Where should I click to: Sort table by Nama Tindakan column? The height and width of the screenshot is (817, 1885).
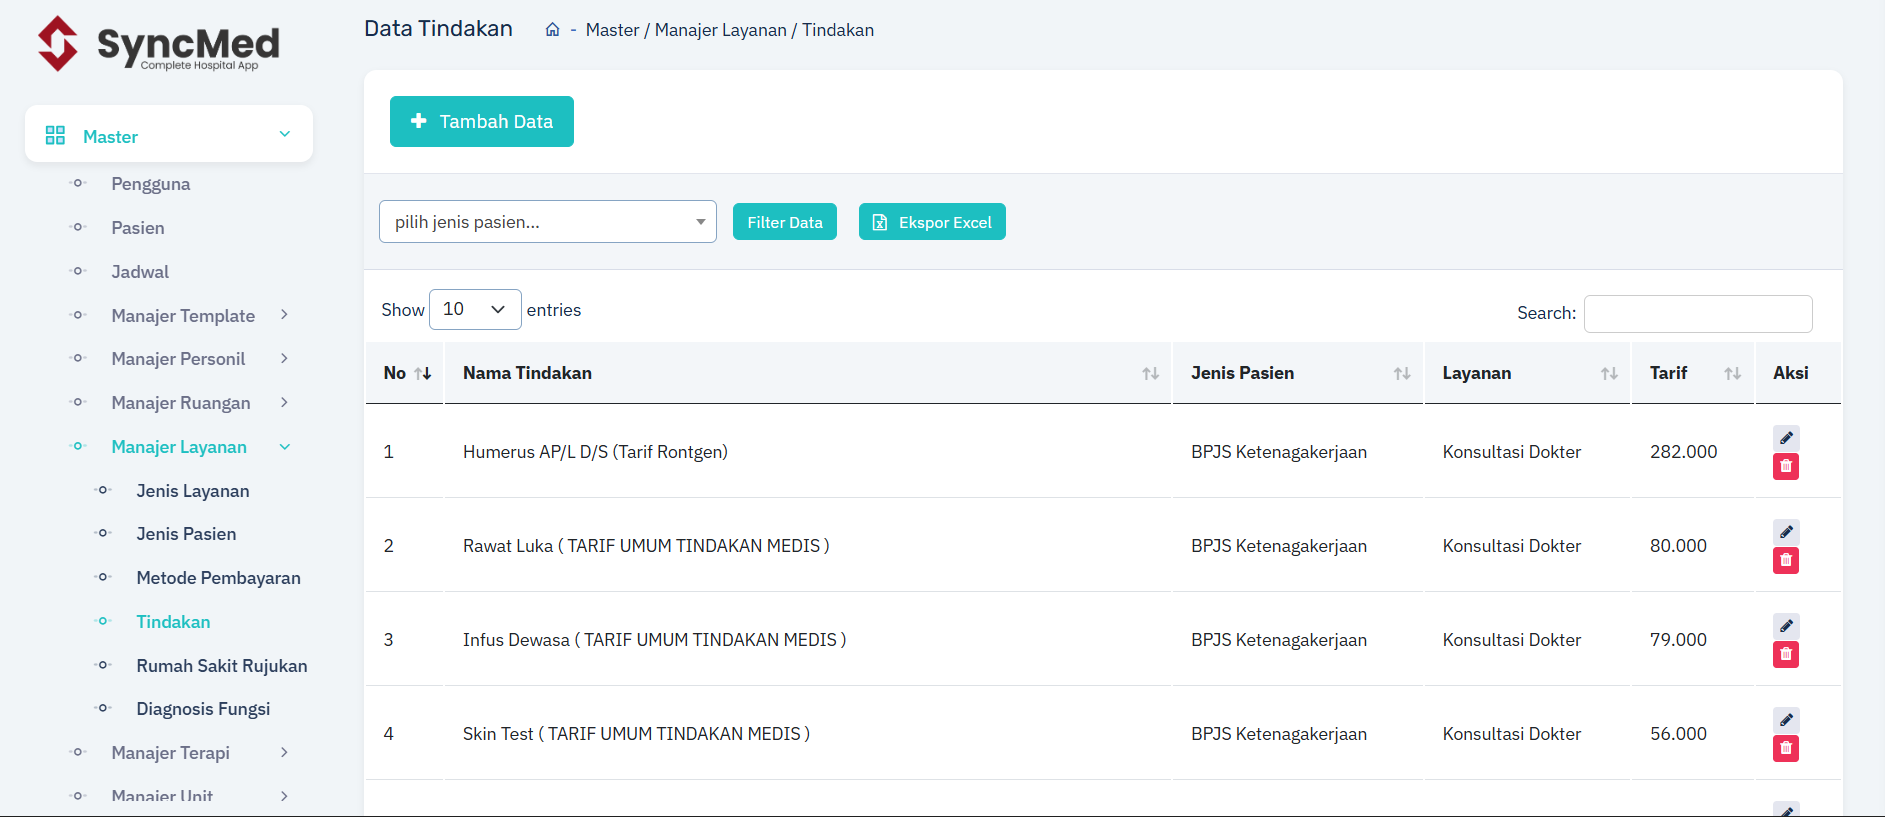(x=807, y=373)
